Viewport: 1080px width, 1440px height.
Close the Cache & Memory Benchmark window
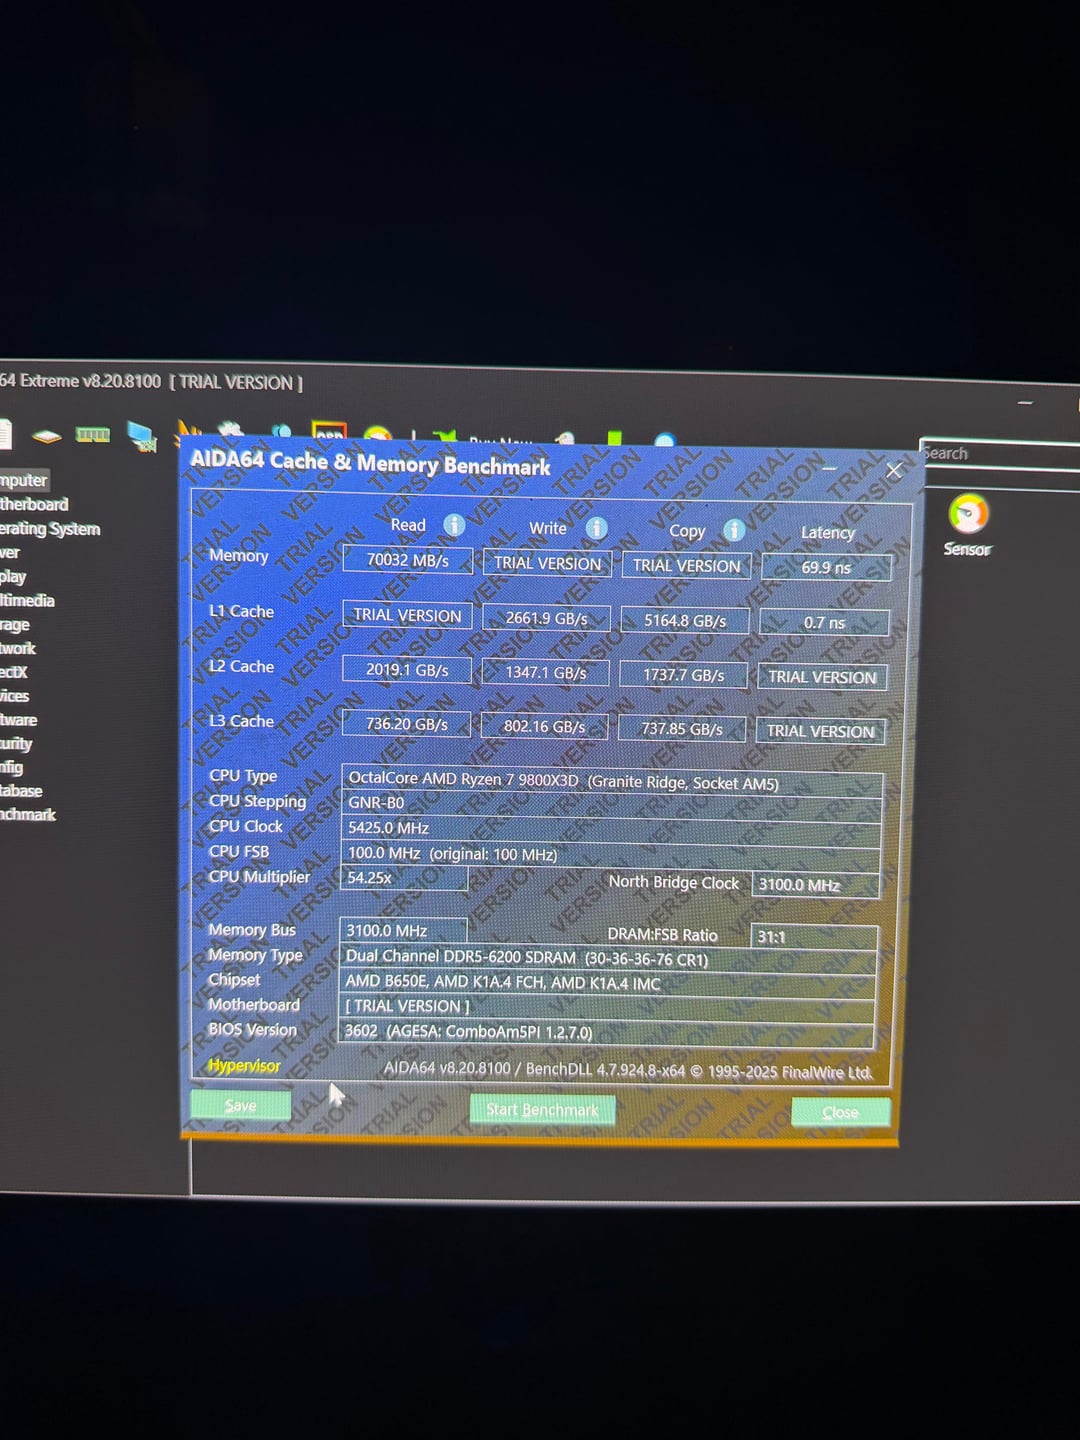pos(894,470)
